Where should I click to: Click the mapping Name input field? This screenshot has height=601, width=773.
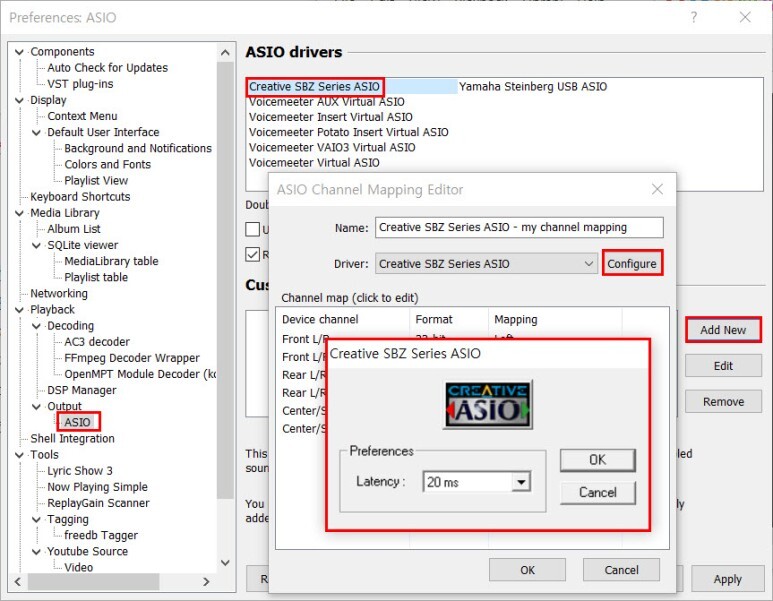(519, 227)
